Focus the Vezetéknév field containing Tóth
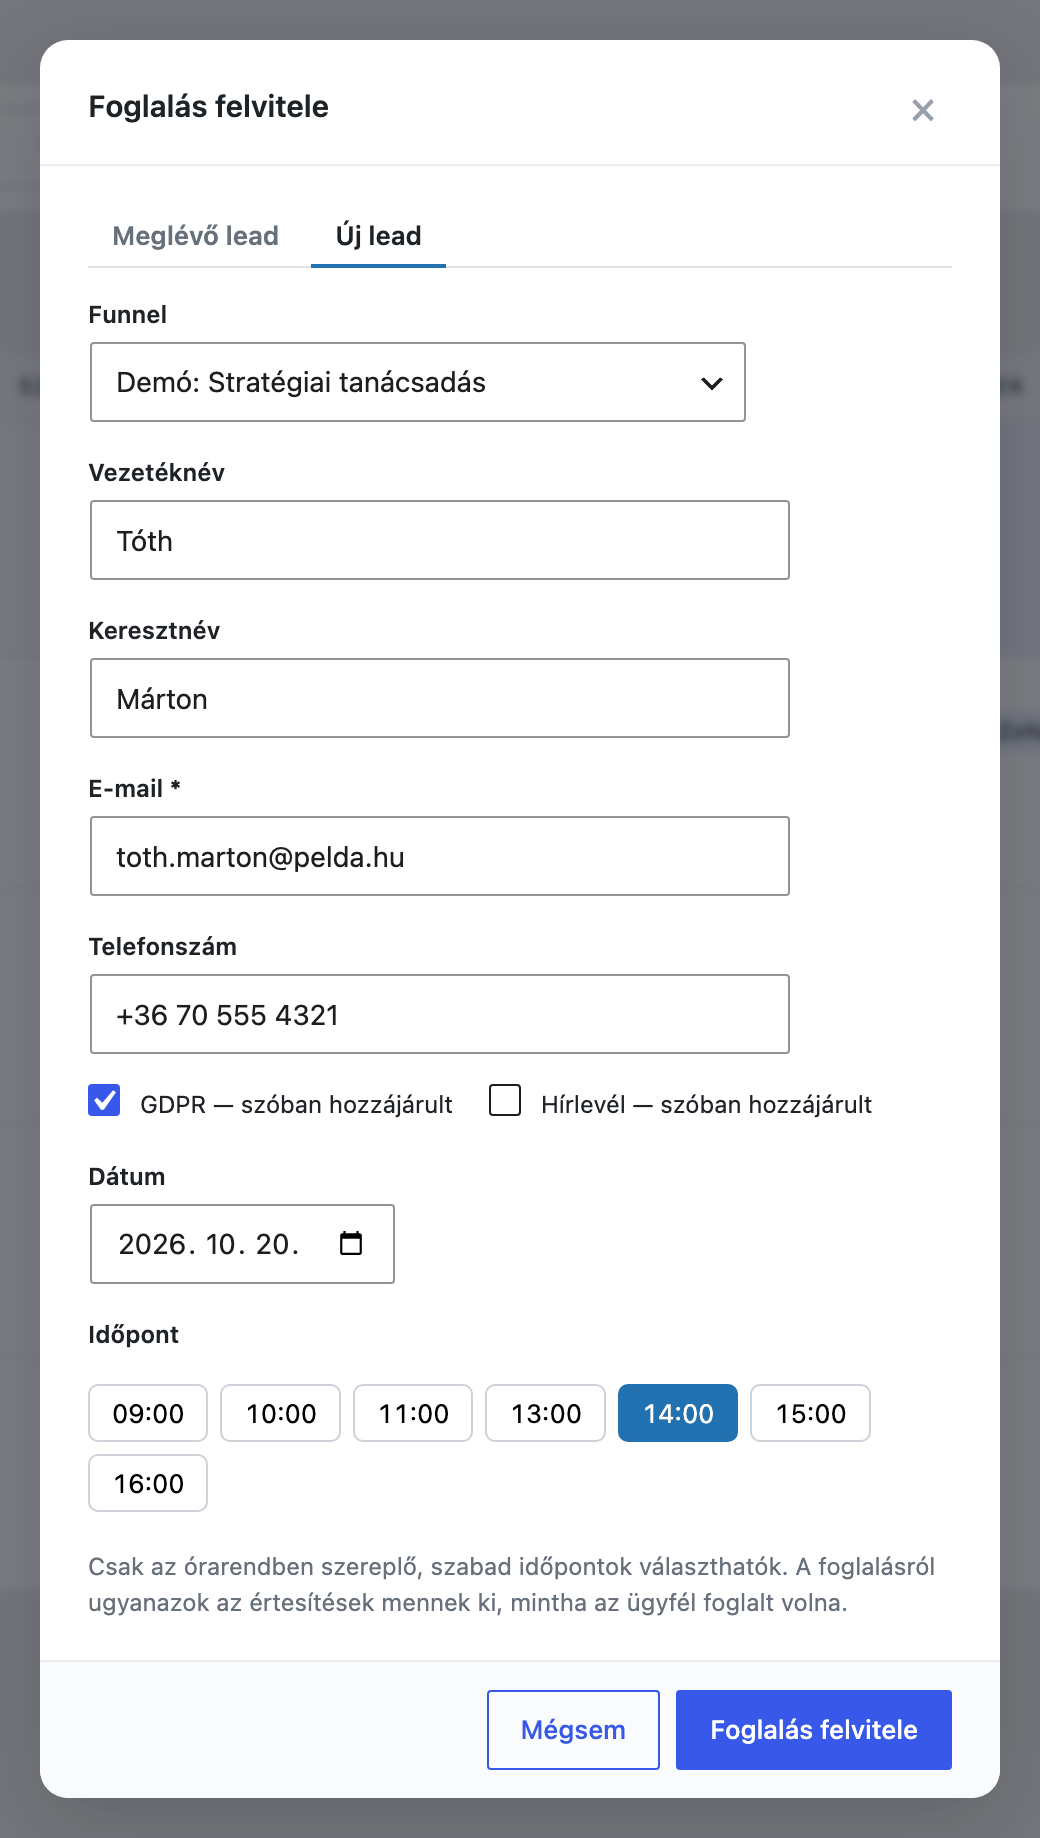The height and width of the screenshot is (1838, 1040). tap(440, 540)
